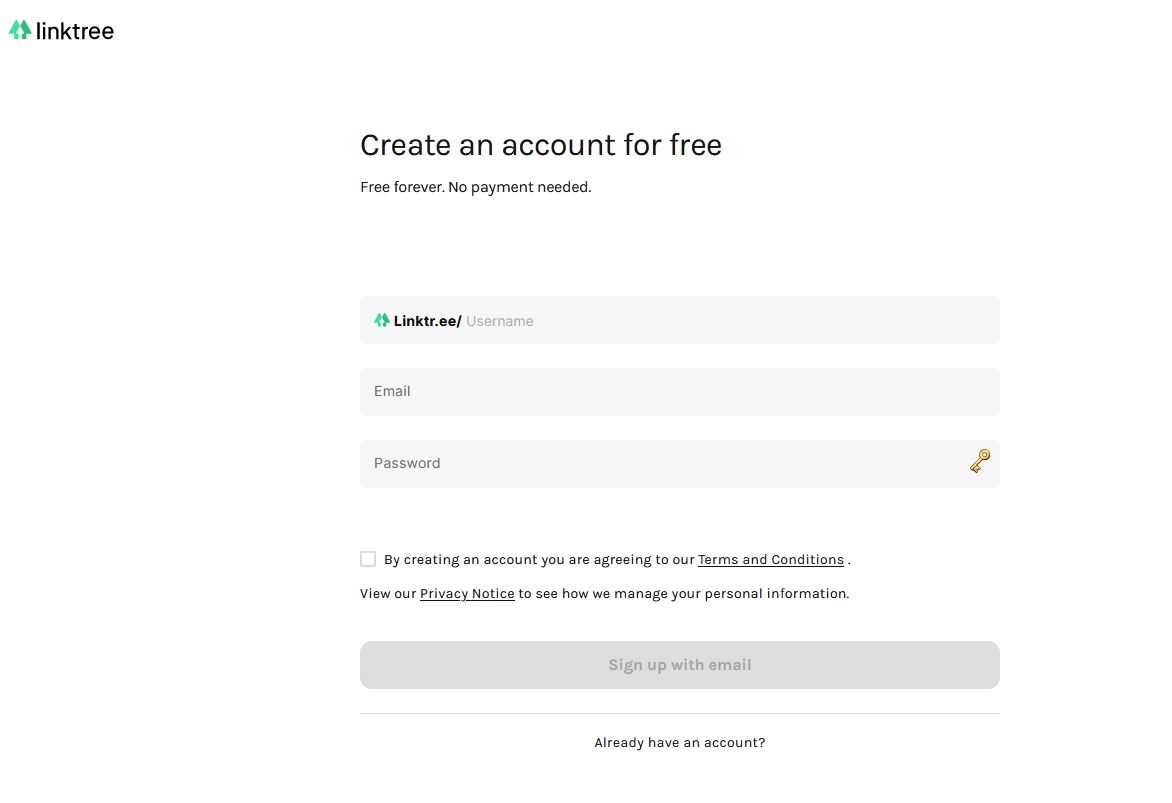The width and height of the screenshot is (1172, 803).
Task: Tick the Terms and Conditions agreement checkbox
Action: [x=368, y=559]
